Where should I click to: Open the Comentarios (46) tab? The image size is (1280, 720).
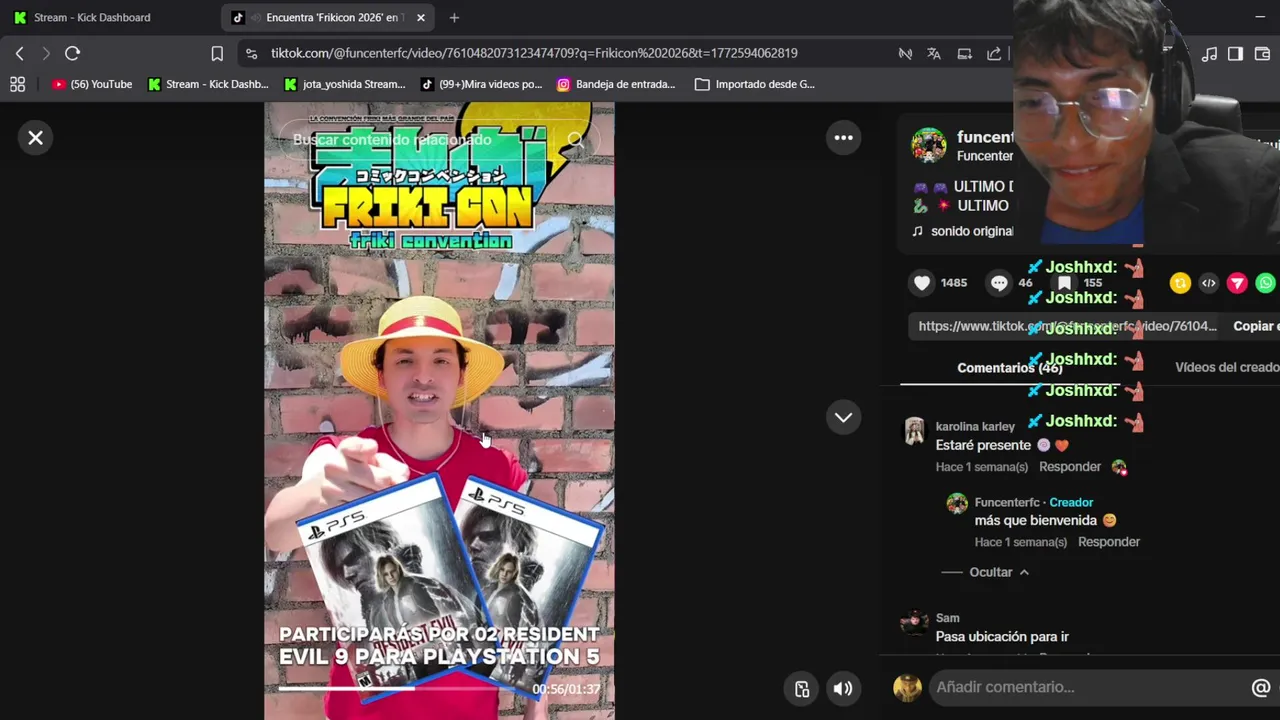point(1009,368)
